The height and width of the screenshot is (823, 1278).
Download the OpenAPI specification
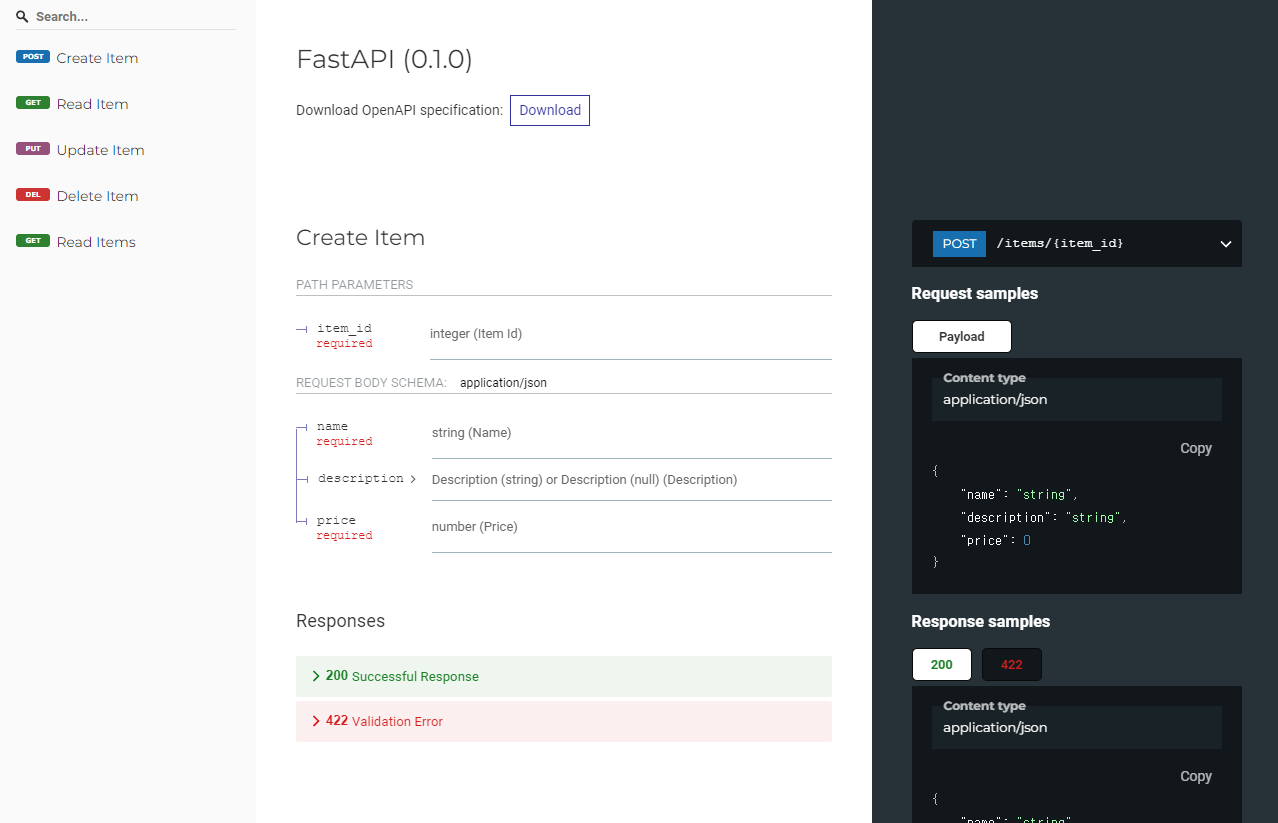[x=550, y=110]
